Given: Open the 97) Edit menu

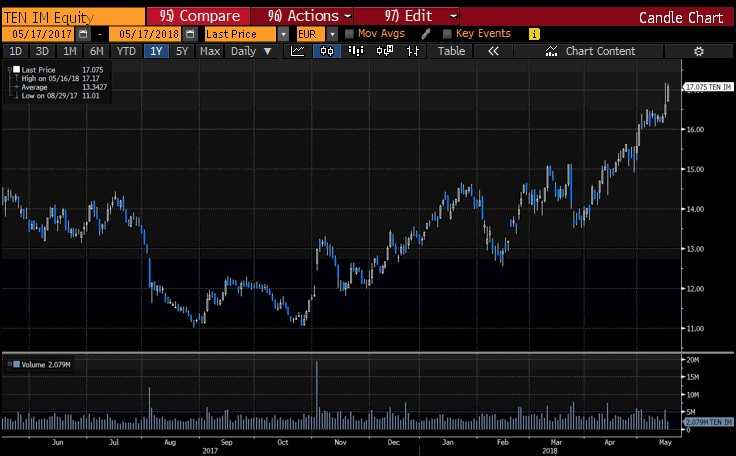Looking at the screenshot, I should (407, 16).
